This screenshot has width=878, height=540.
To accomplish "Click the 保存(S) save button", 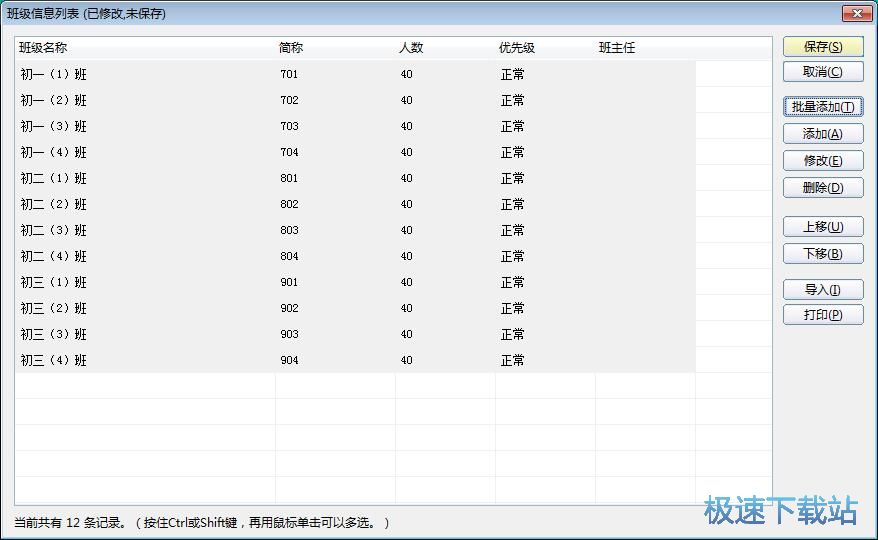I will (823, 46).
